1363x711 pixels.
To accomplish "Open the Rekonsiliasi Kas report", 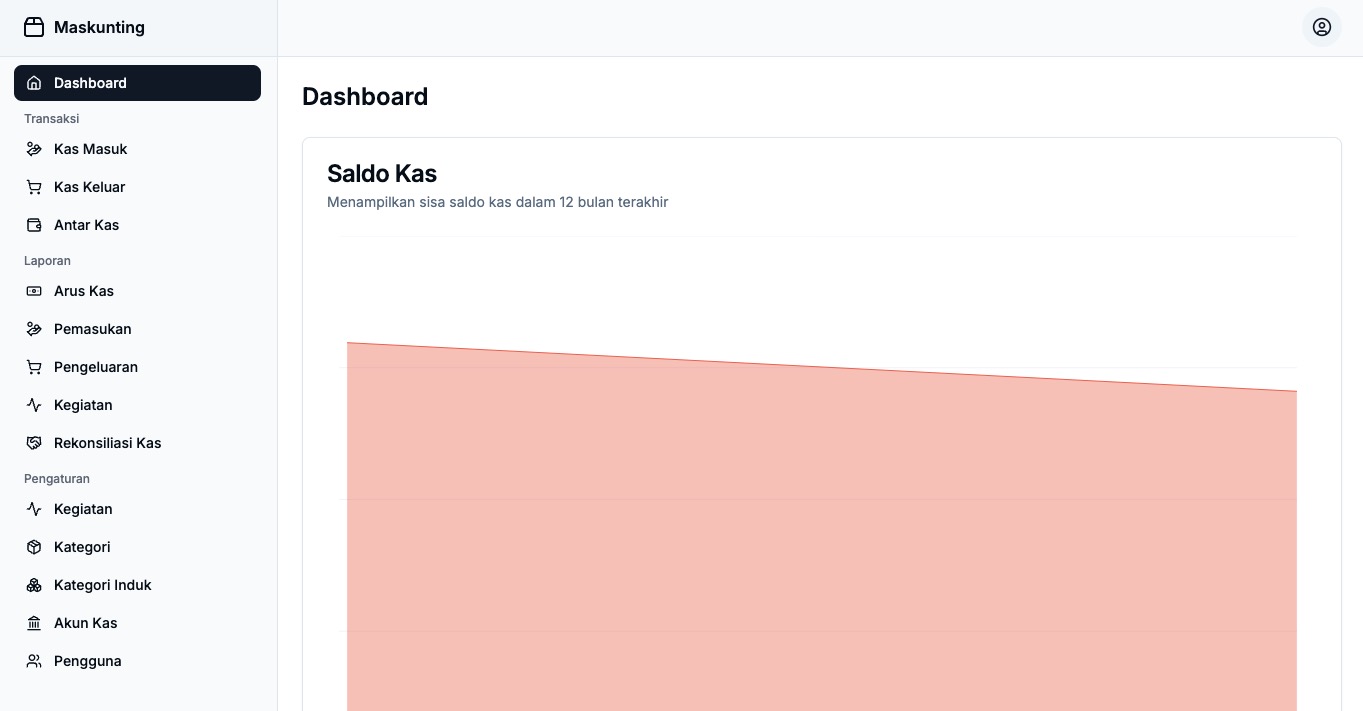I will pyautogui.click(x=107, y=443).
